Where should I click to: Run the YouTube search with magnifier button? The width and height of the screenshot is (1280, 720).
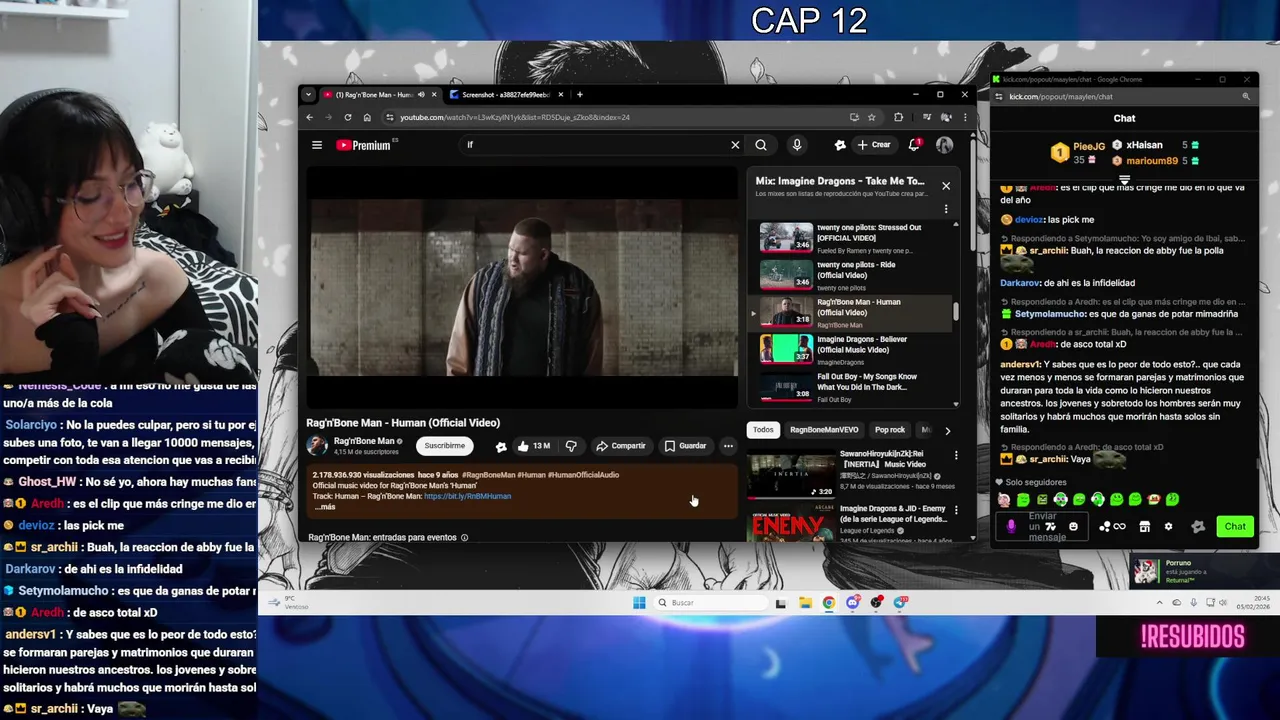click(x=761, y=145)
